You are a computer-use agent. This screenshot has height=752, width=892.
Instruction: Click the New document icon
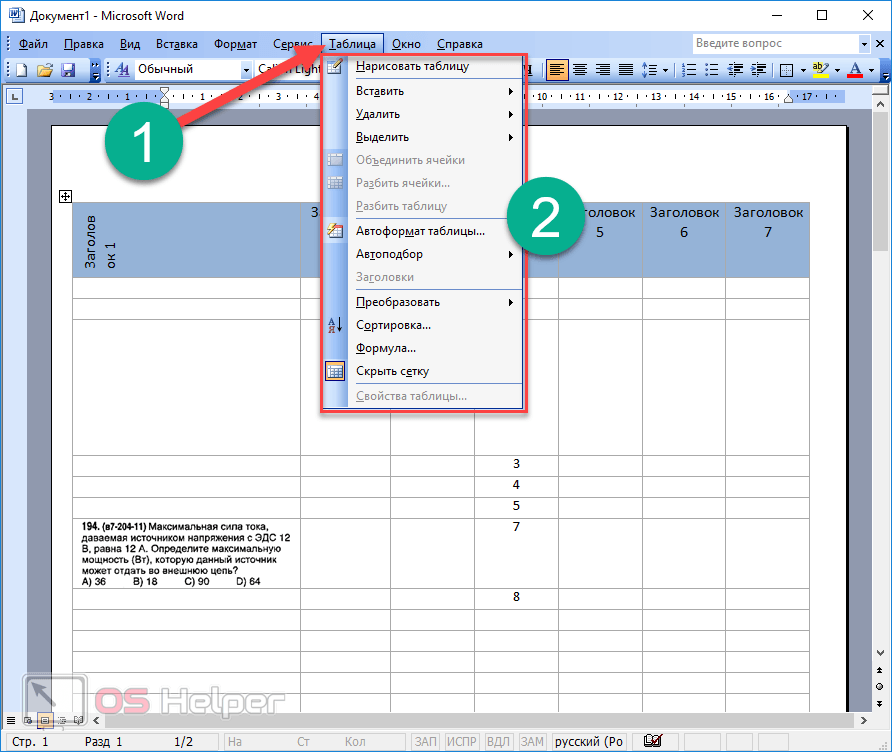(21, 70)
